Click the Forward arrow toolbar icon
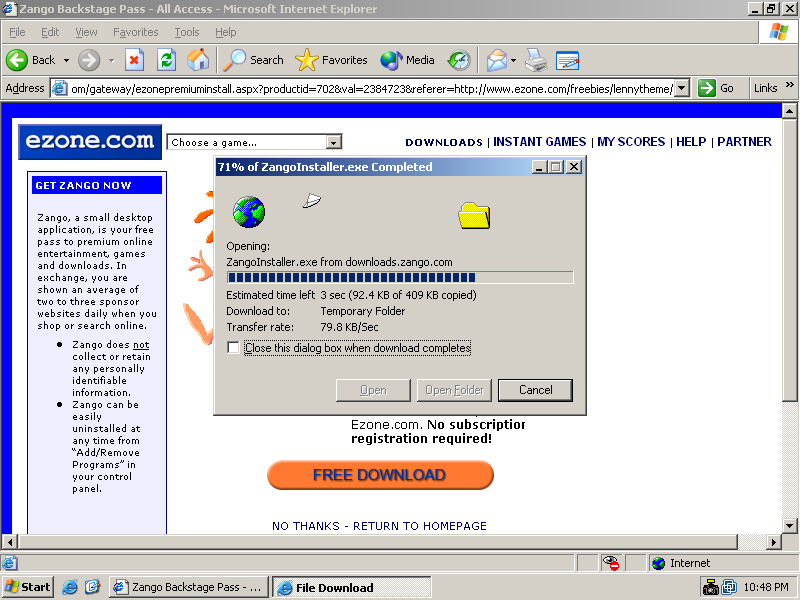800x600 pixels. click(x=89, y=60)
